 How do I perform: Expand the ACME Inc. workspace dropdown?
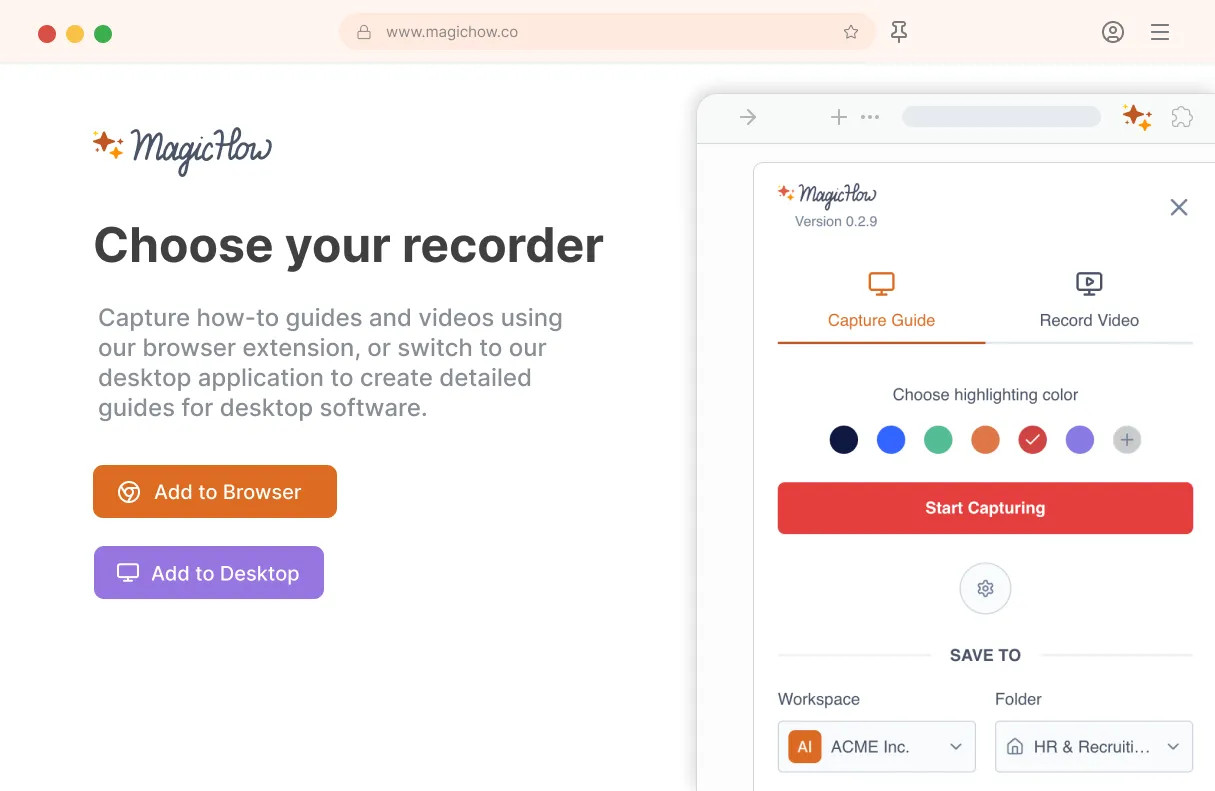point(877,746)
